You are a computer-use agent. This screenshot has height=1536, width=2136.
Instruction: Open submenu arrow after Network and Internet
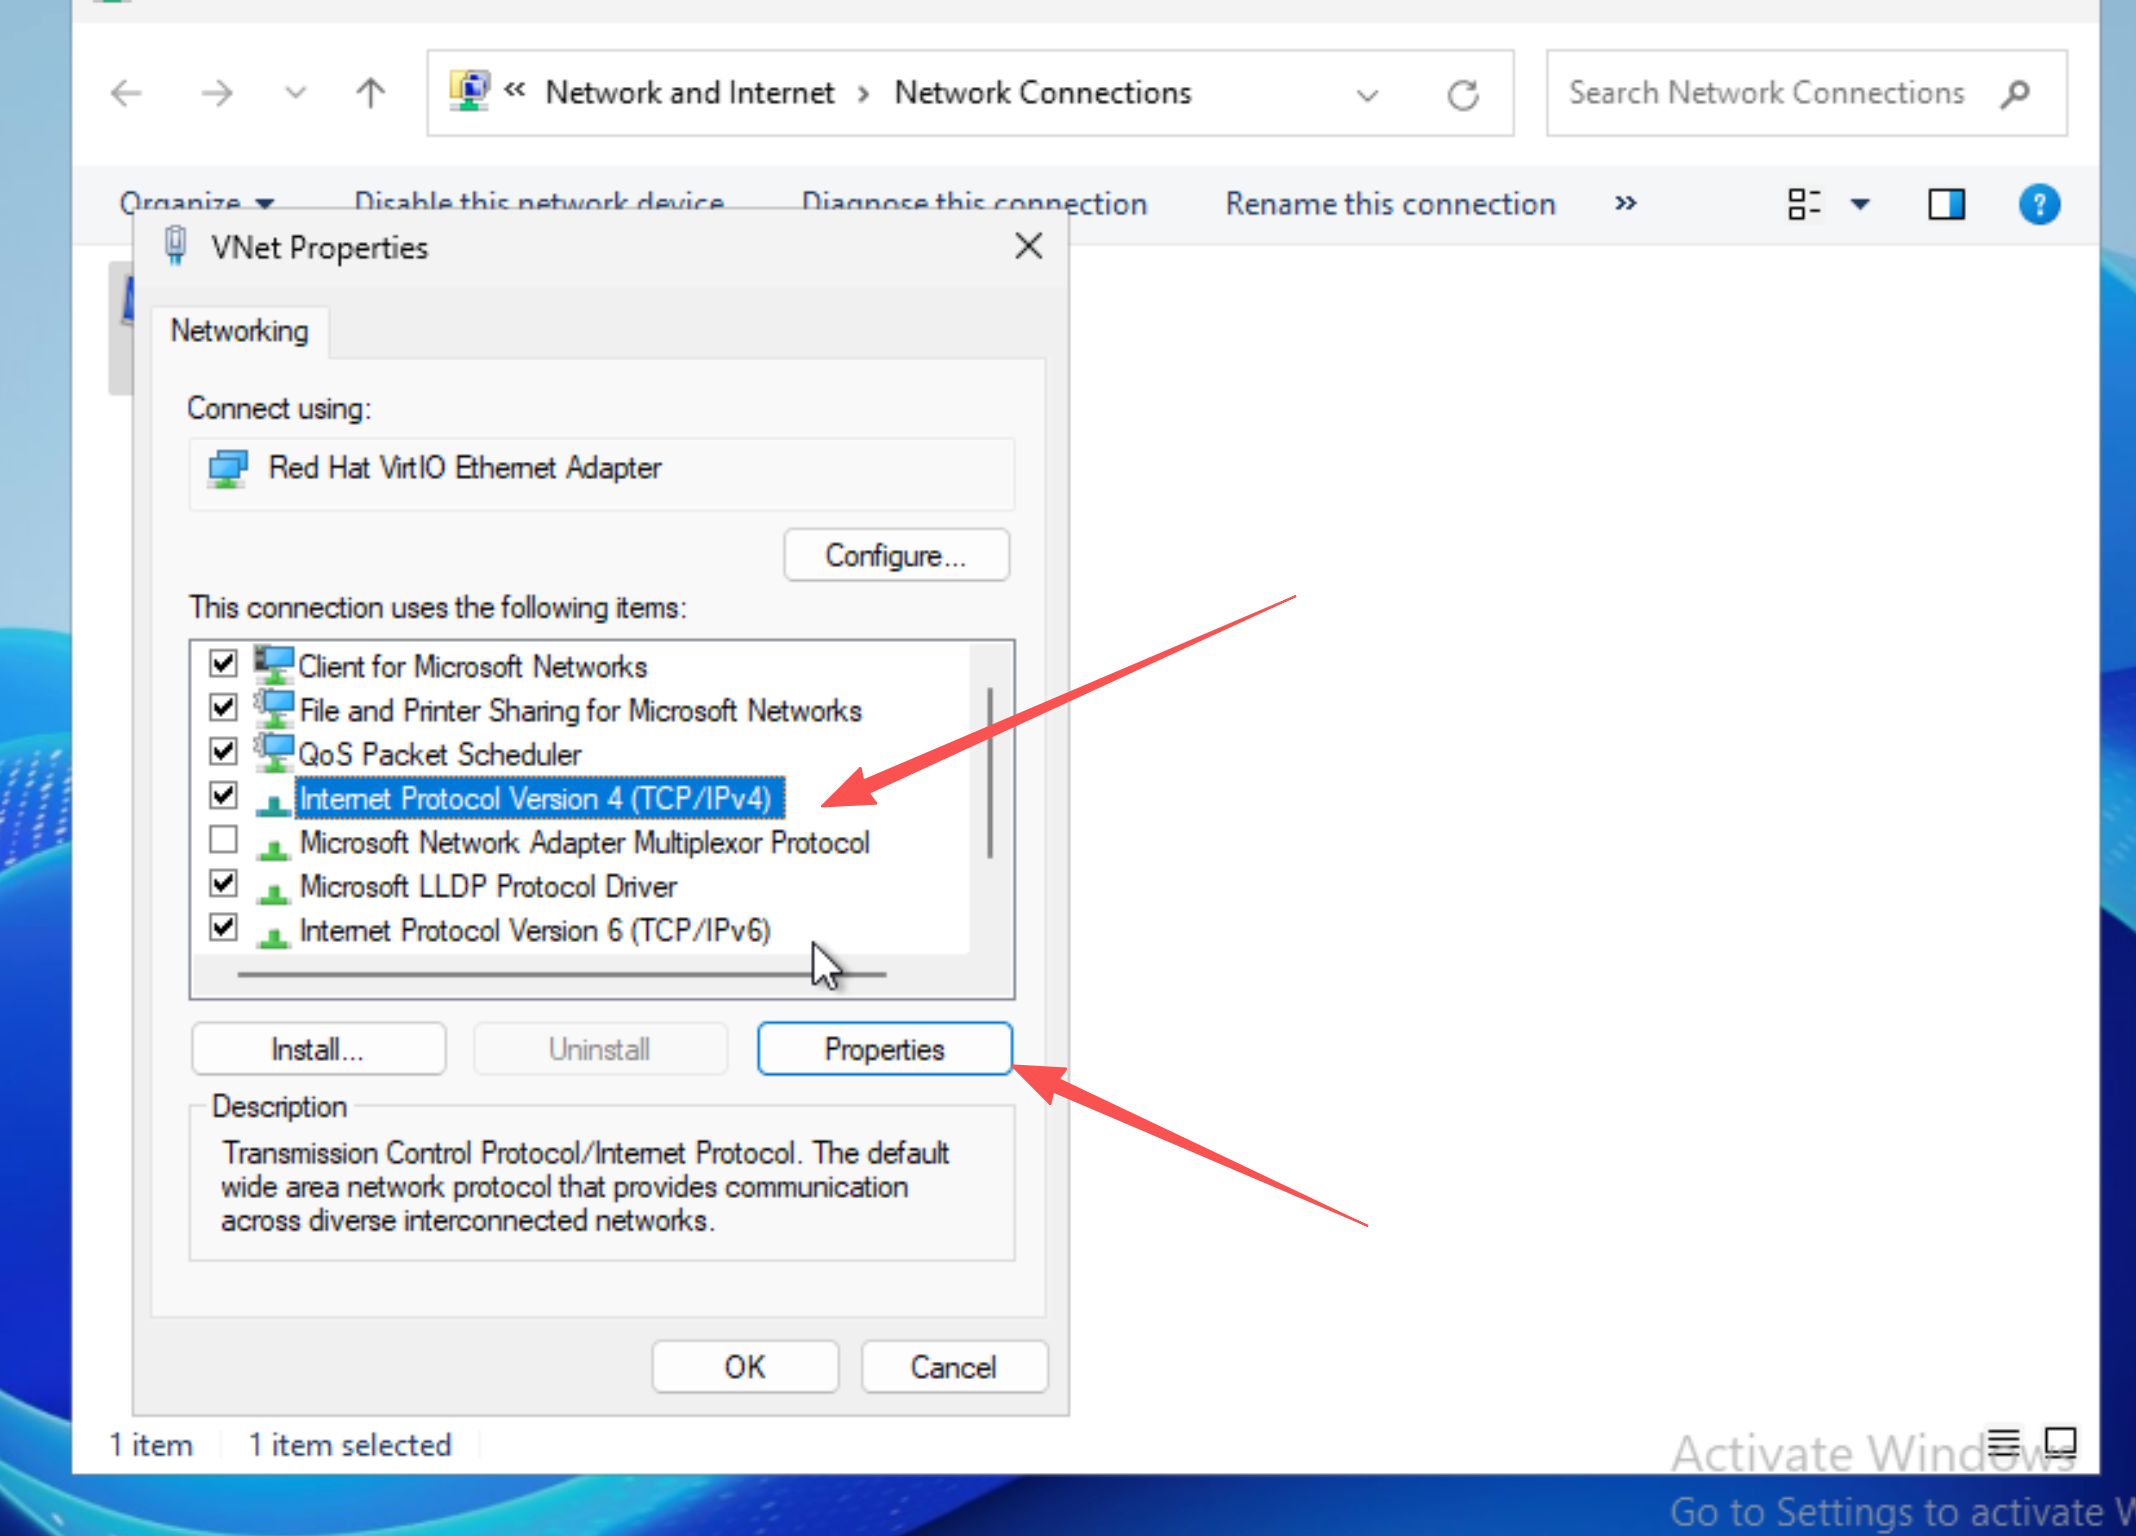pyautogui.click(x=863, y=94)
